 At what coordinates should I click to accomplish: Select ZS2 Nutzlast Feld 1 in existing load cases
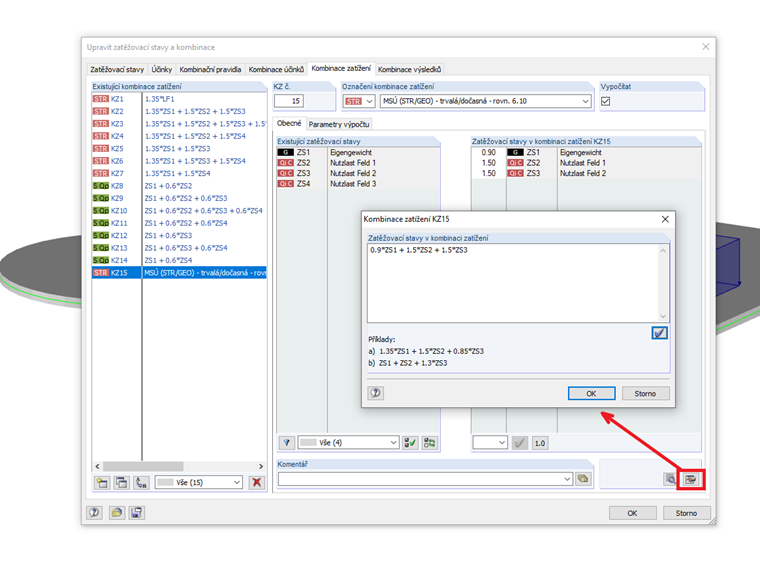pyautogui.click(x=358, y=163)
